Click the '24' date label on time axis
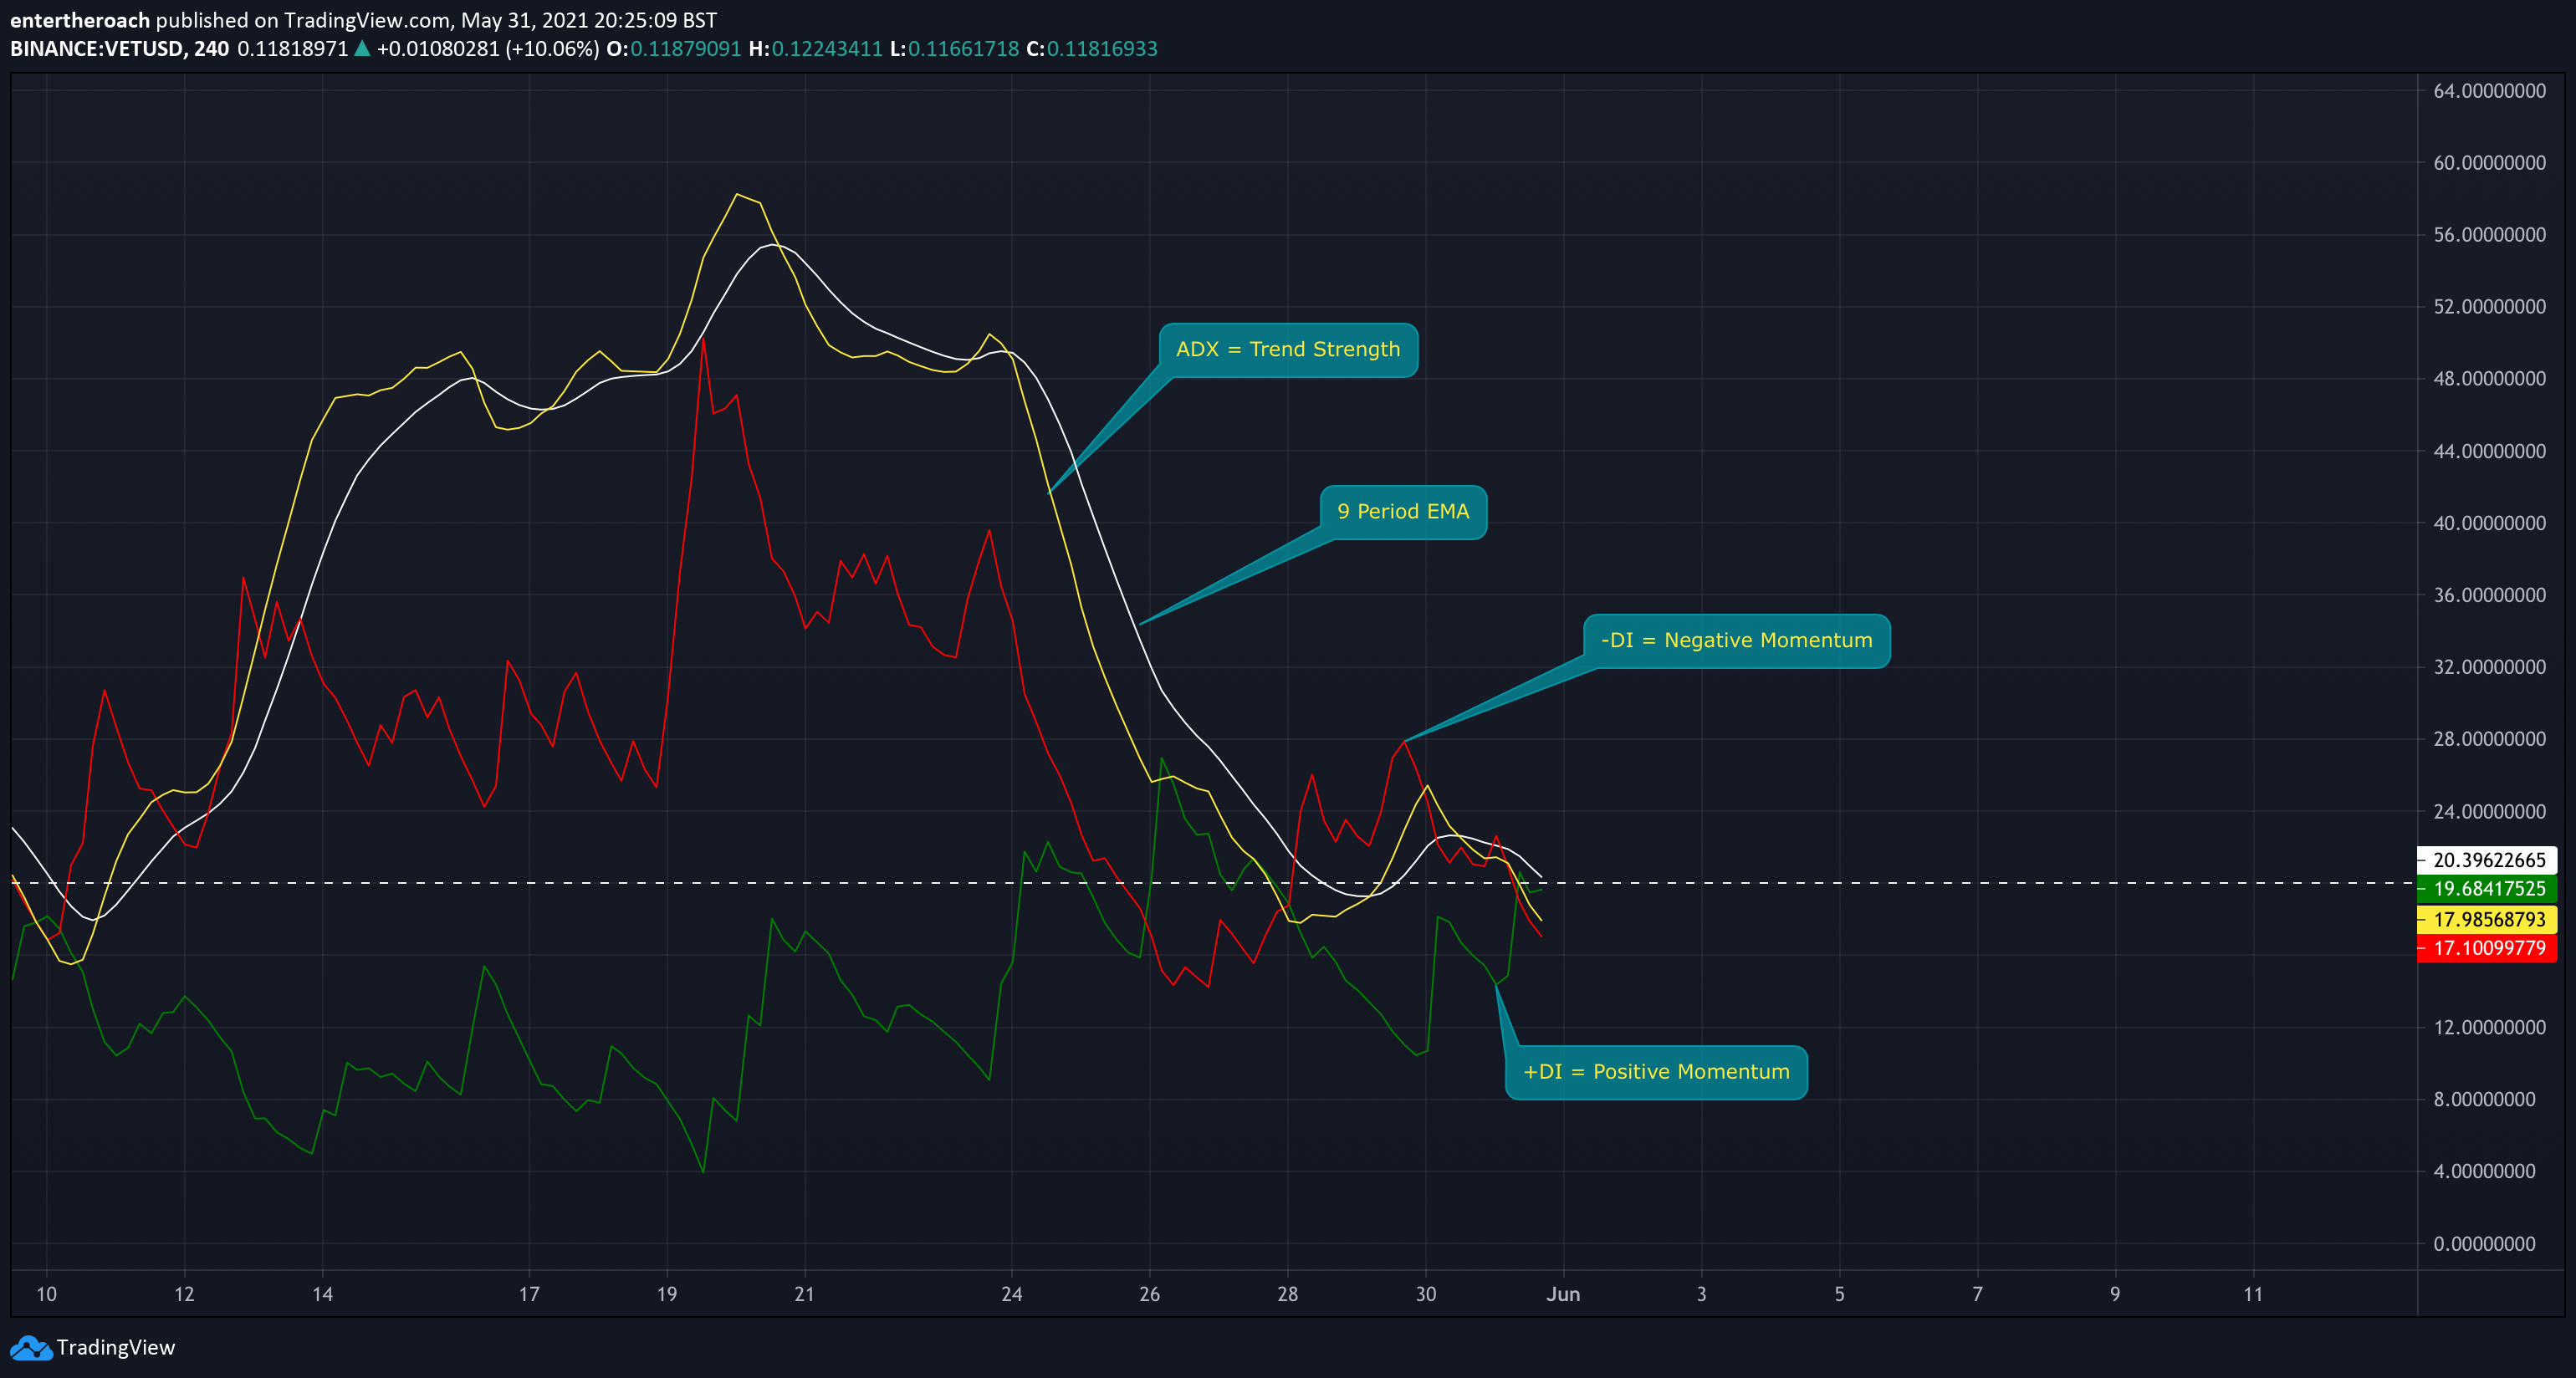2576x1378 pixels. pyautogui.click(x=1012, y=1295)
